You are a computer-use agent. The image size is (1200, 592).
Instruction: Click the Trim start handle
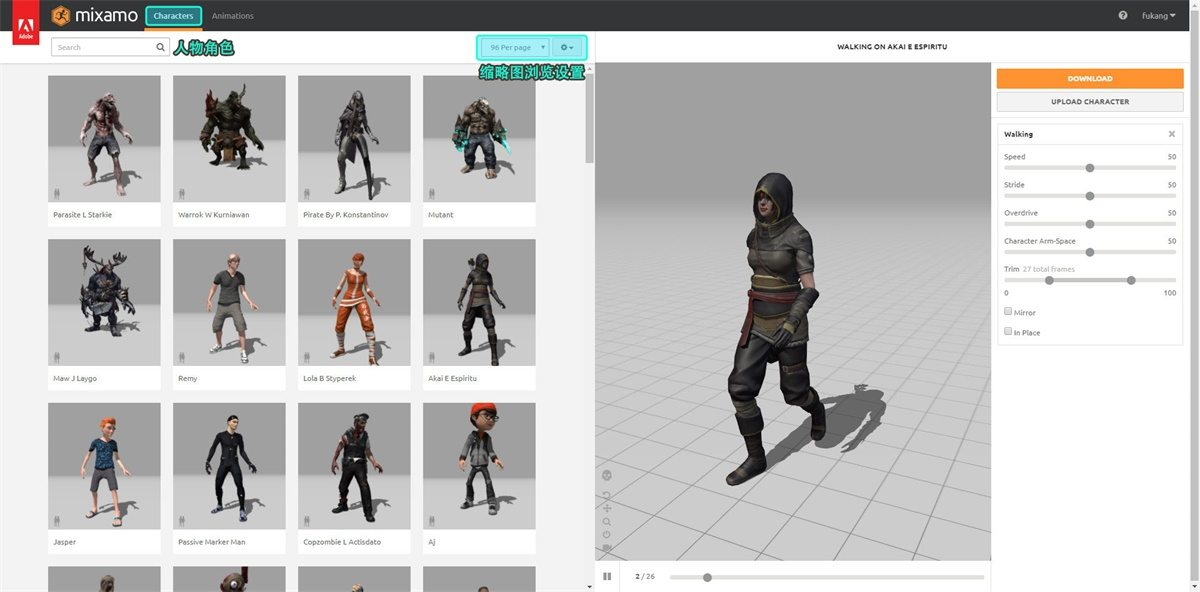pos(1049,280)
